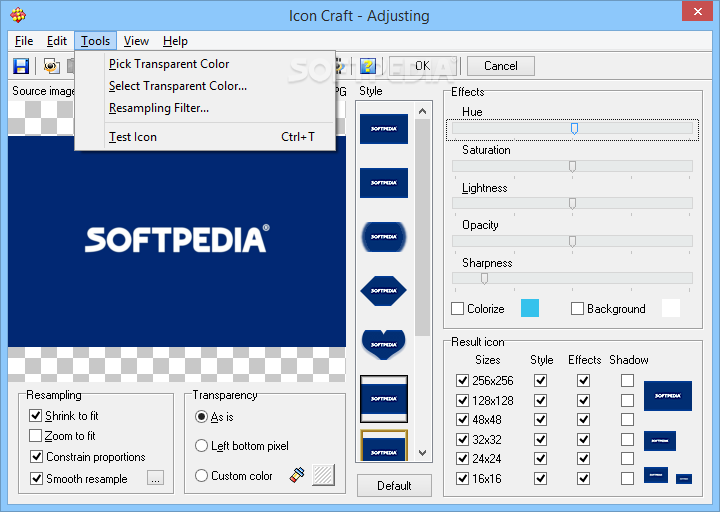Viewport: 720px width, 512px height.
Task: Open Resampling Filter... from Tools menu
Action: tap(205, 108)
